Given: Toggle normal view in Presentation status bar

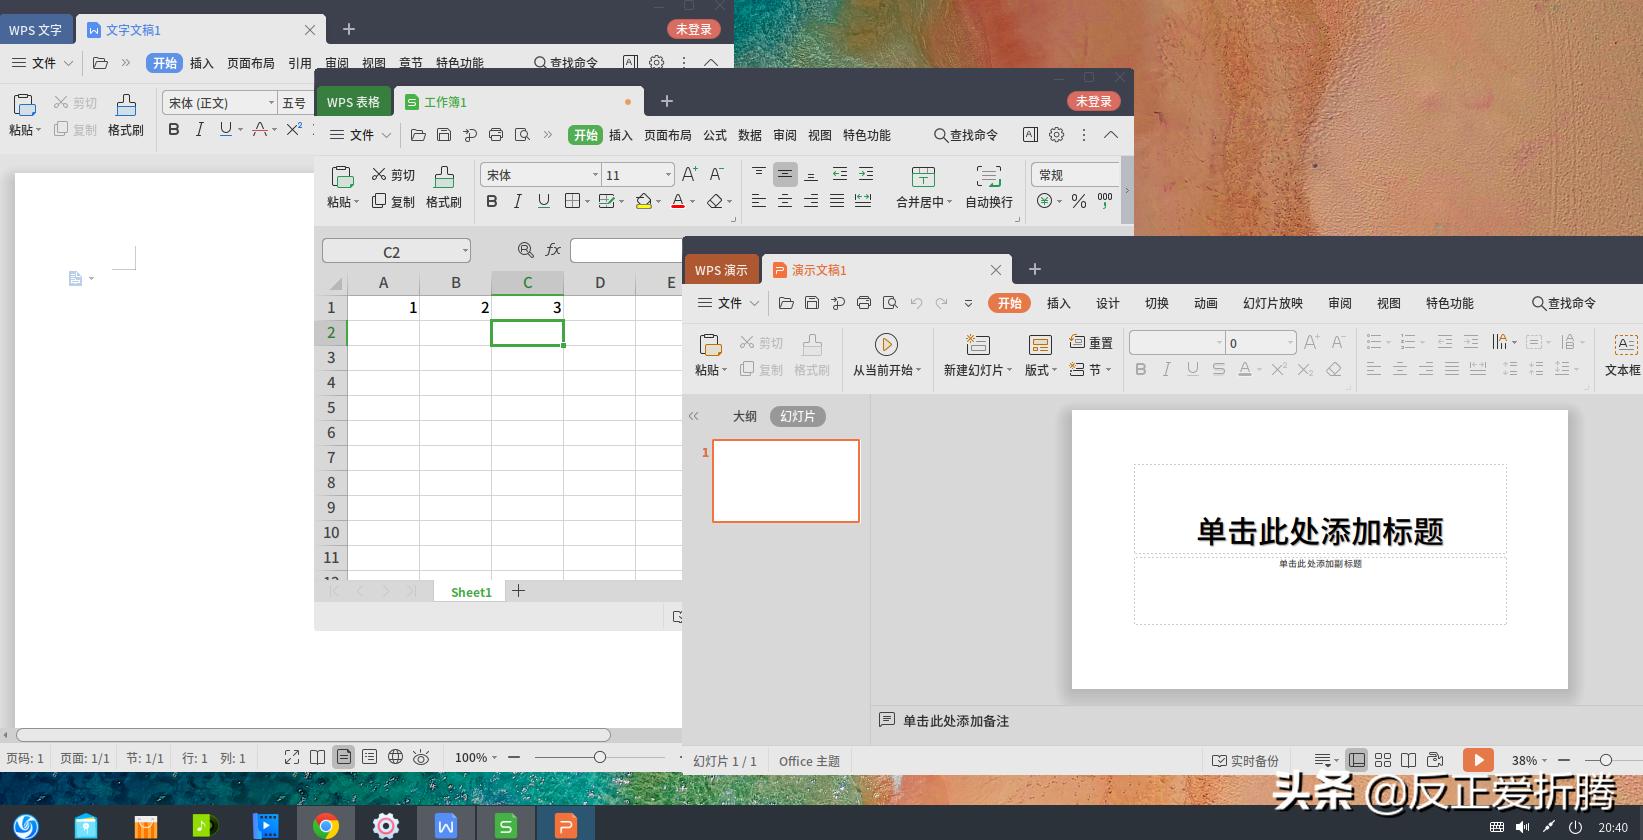Looking at the screenshot, I should (x=1357, y=760).
